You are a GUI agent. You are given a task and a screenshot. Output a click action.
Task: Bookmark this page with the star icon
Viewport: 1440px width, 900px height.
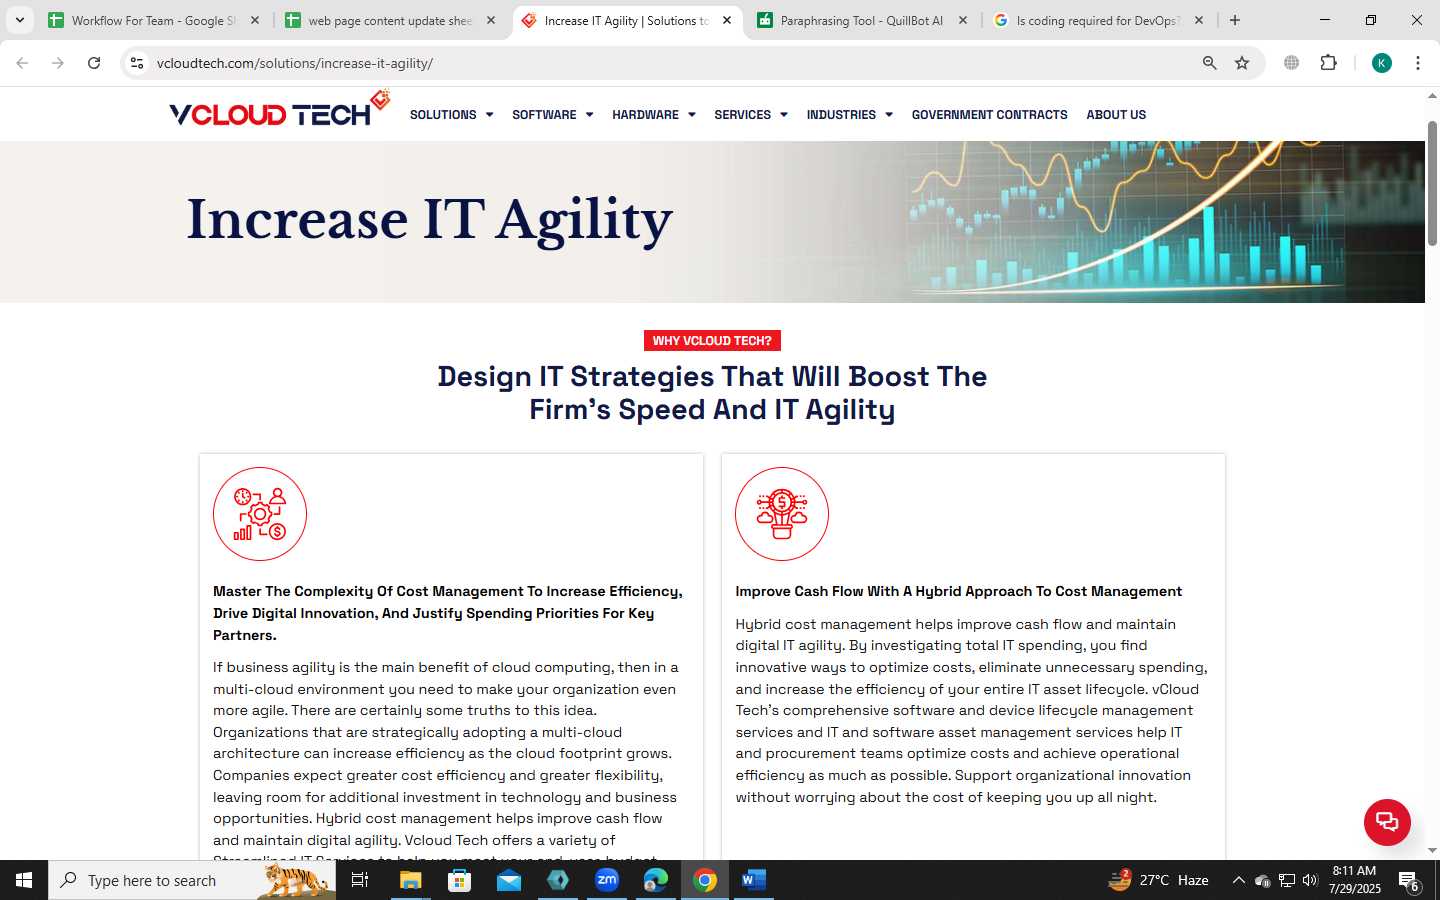click(1242, 63)
